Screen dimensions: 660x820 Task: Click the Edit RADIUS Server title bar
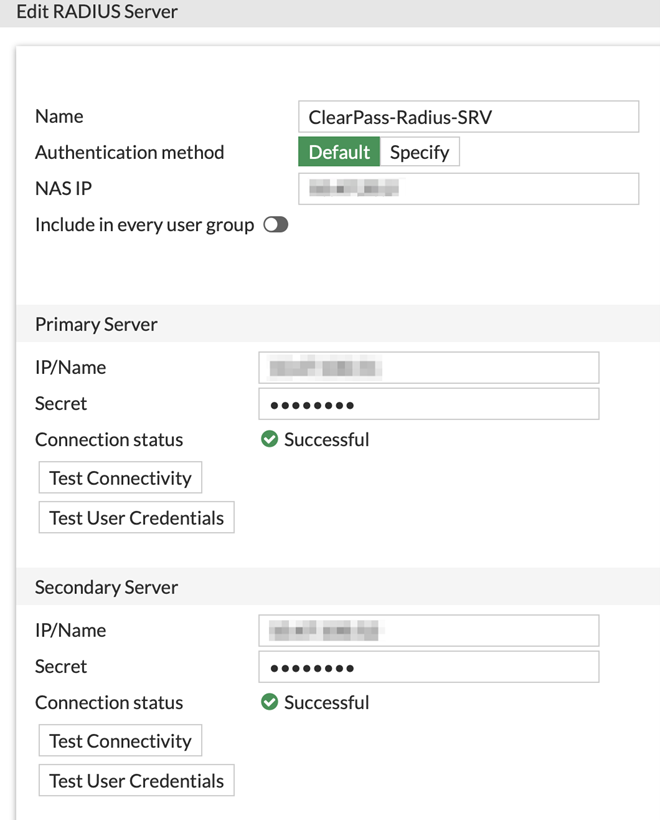pos(97,12)
